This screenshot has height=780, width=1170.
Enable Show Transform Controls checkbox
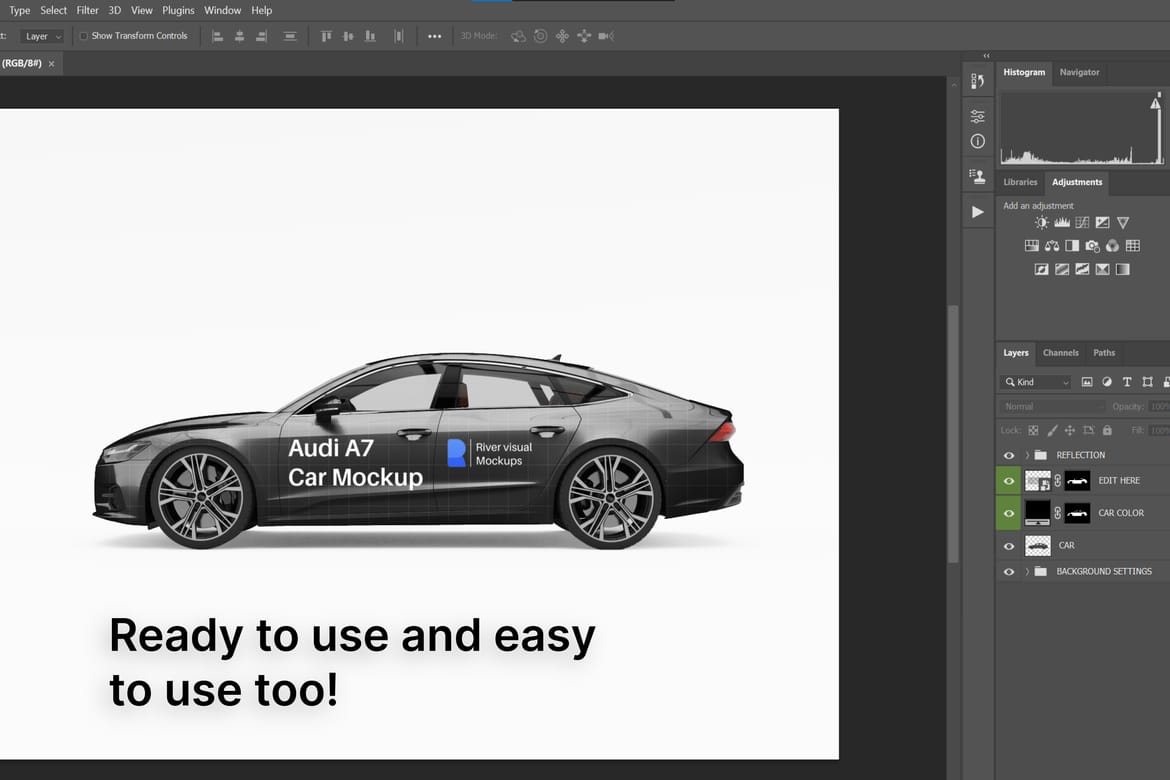(84, 36)
